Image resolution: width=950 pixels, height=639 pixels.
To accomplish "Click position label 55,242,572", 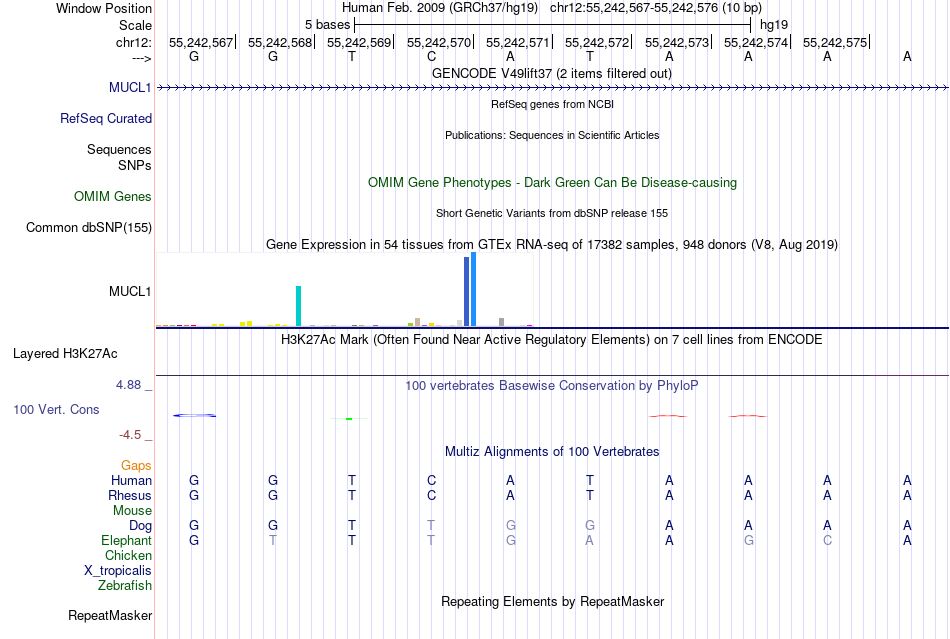I will (x=597, y=43).
